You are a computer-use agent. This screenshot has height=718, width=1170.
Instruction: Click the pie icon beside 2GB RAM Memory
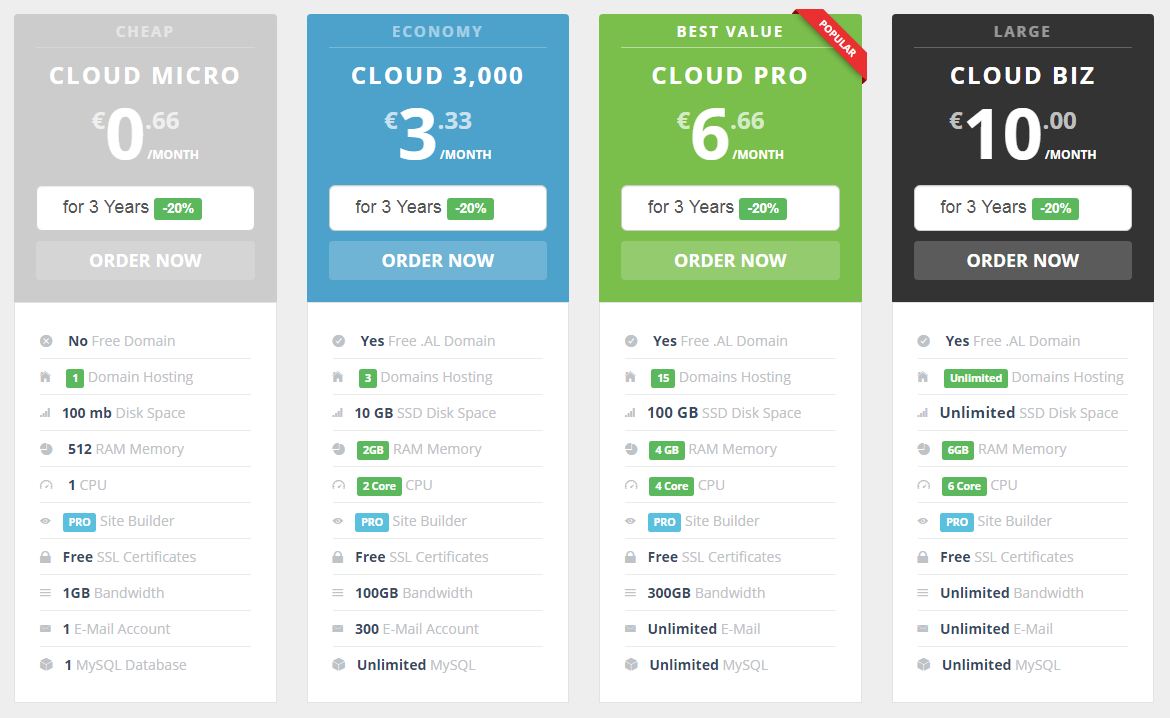point(339,449)
